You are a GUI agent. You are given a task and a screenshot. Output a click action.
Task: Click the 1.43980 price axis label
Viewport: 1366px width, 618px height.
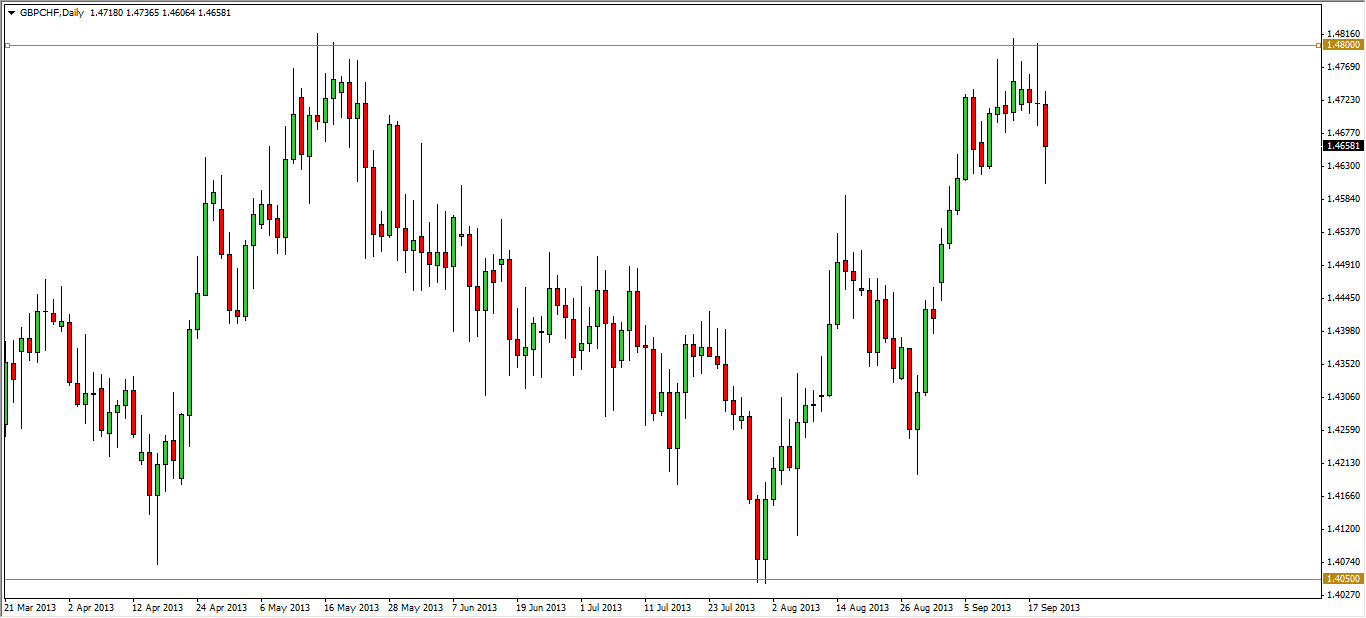coord(1342,330)
